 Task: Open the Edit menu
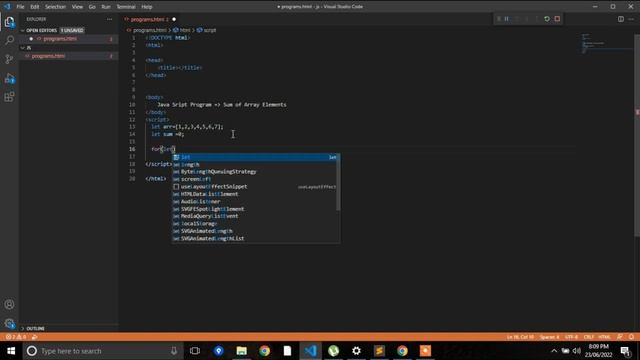[35, 7]
